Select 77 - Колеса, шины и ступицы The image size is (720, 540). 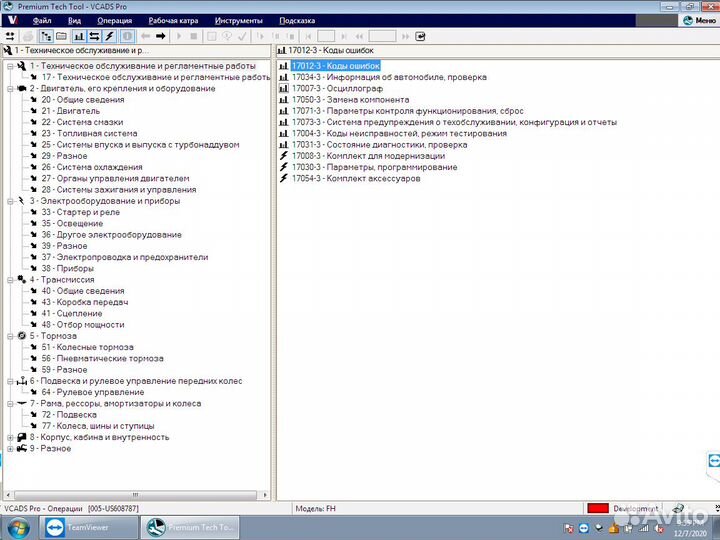(x=98, y=426)
